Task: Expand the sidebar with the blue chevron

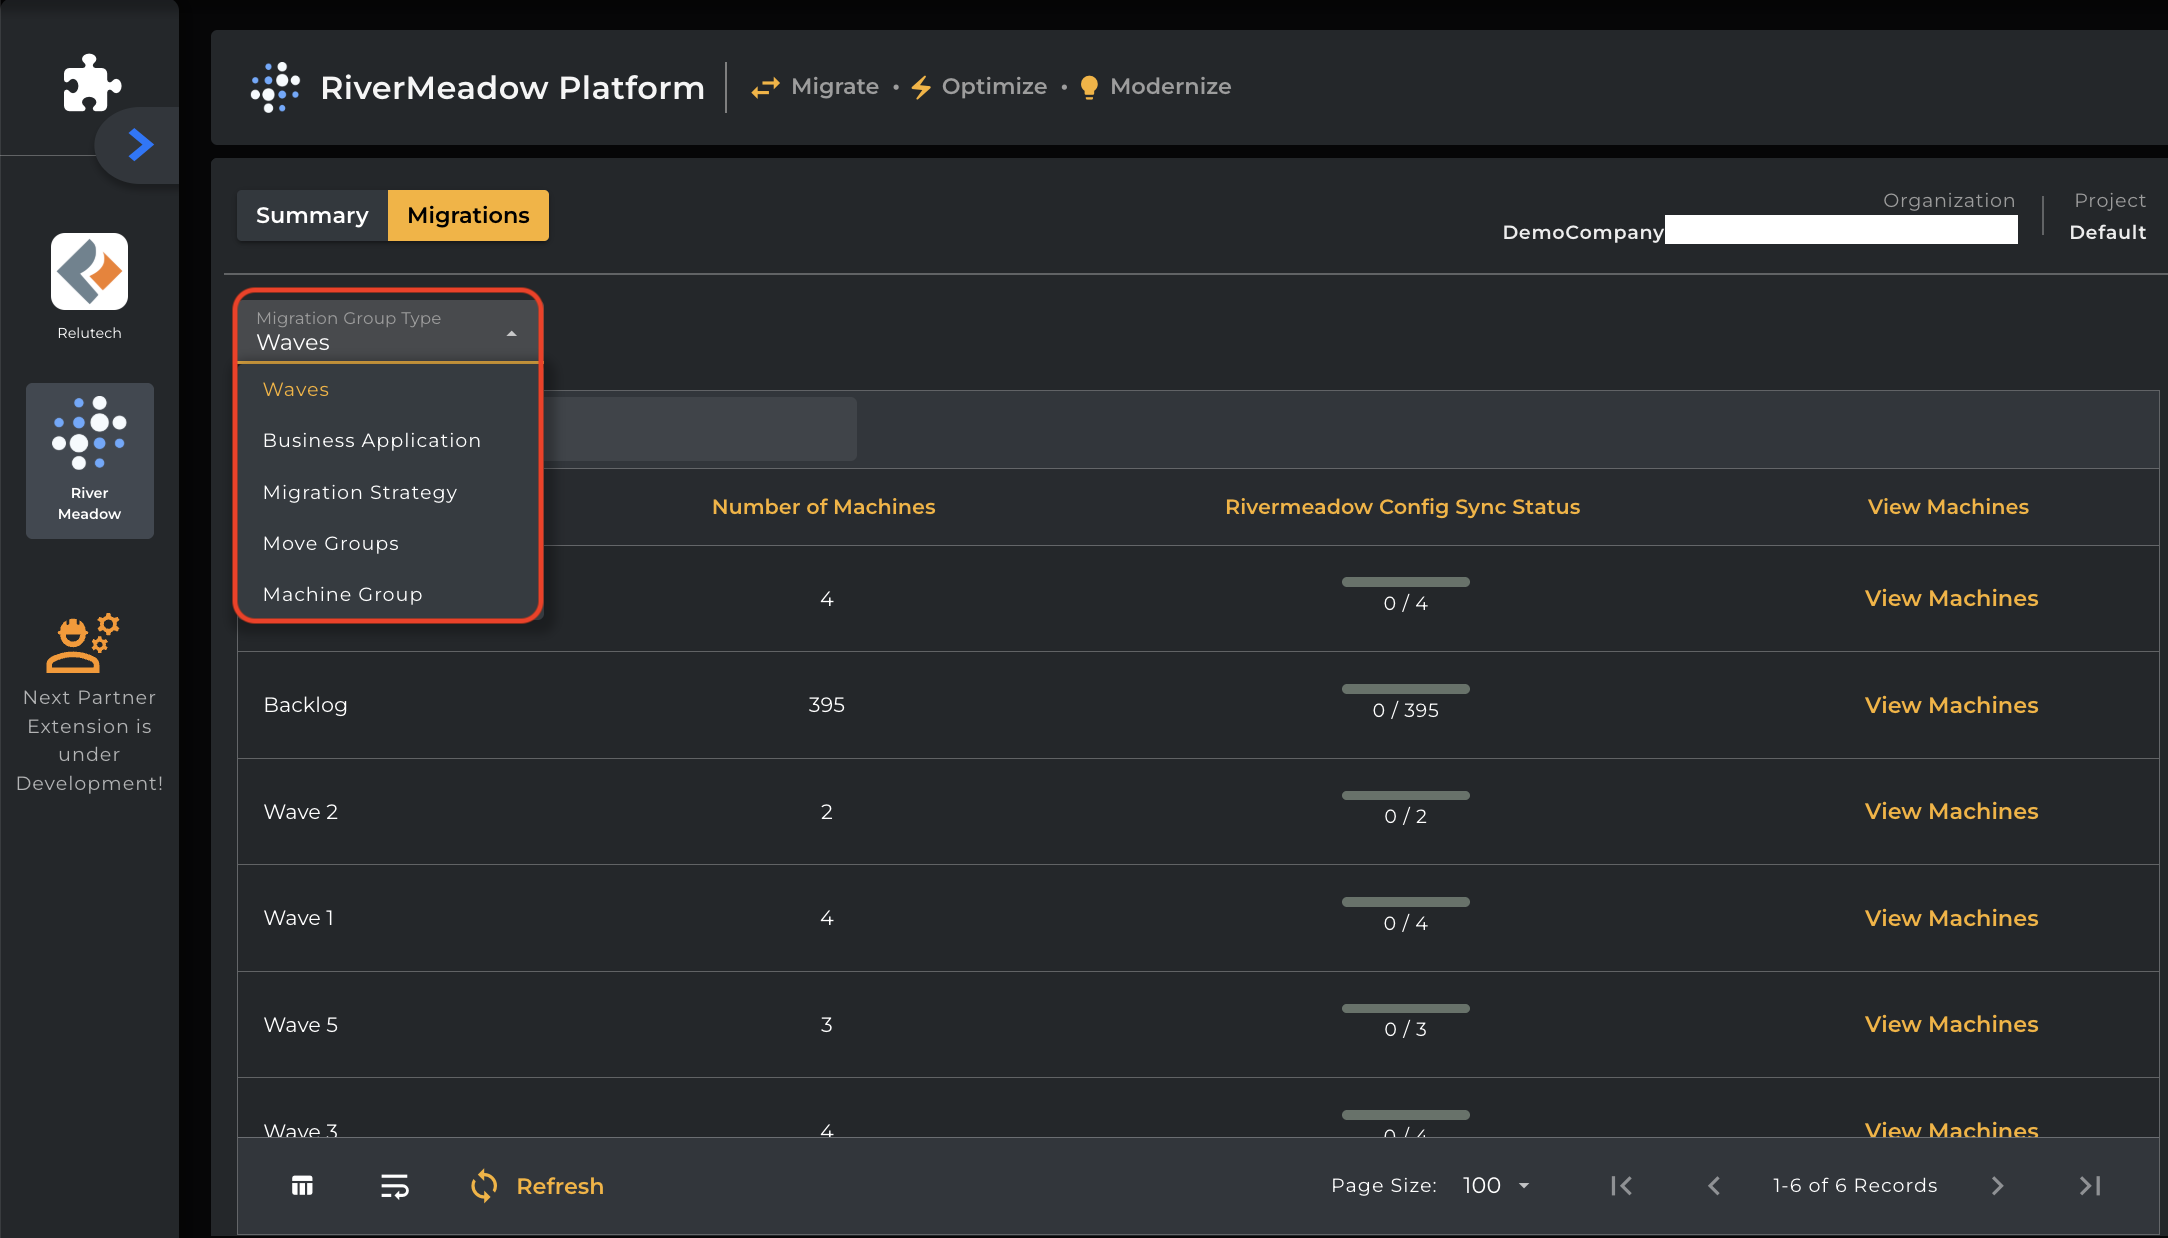Action: (141, 145)
